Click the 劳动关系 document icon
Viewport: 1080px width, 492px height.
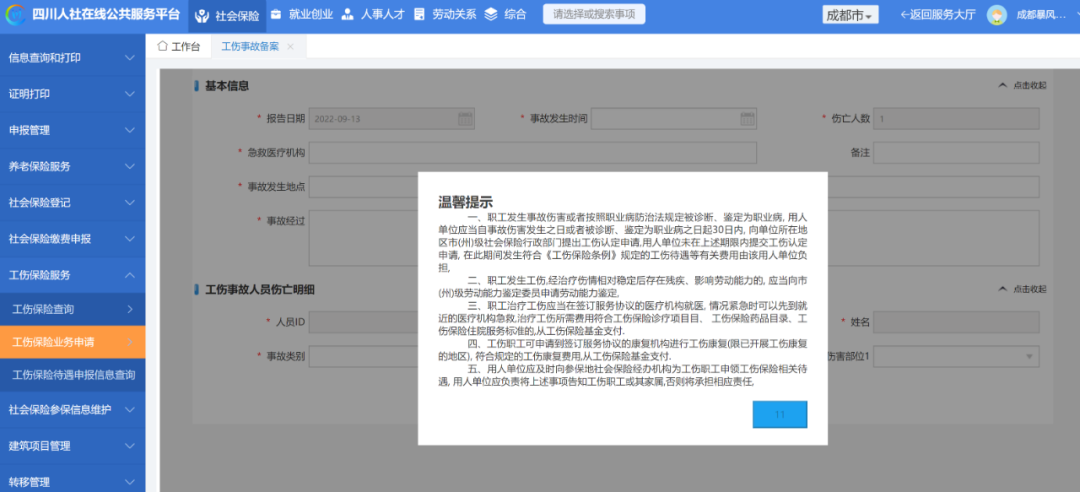click(419, 14)
